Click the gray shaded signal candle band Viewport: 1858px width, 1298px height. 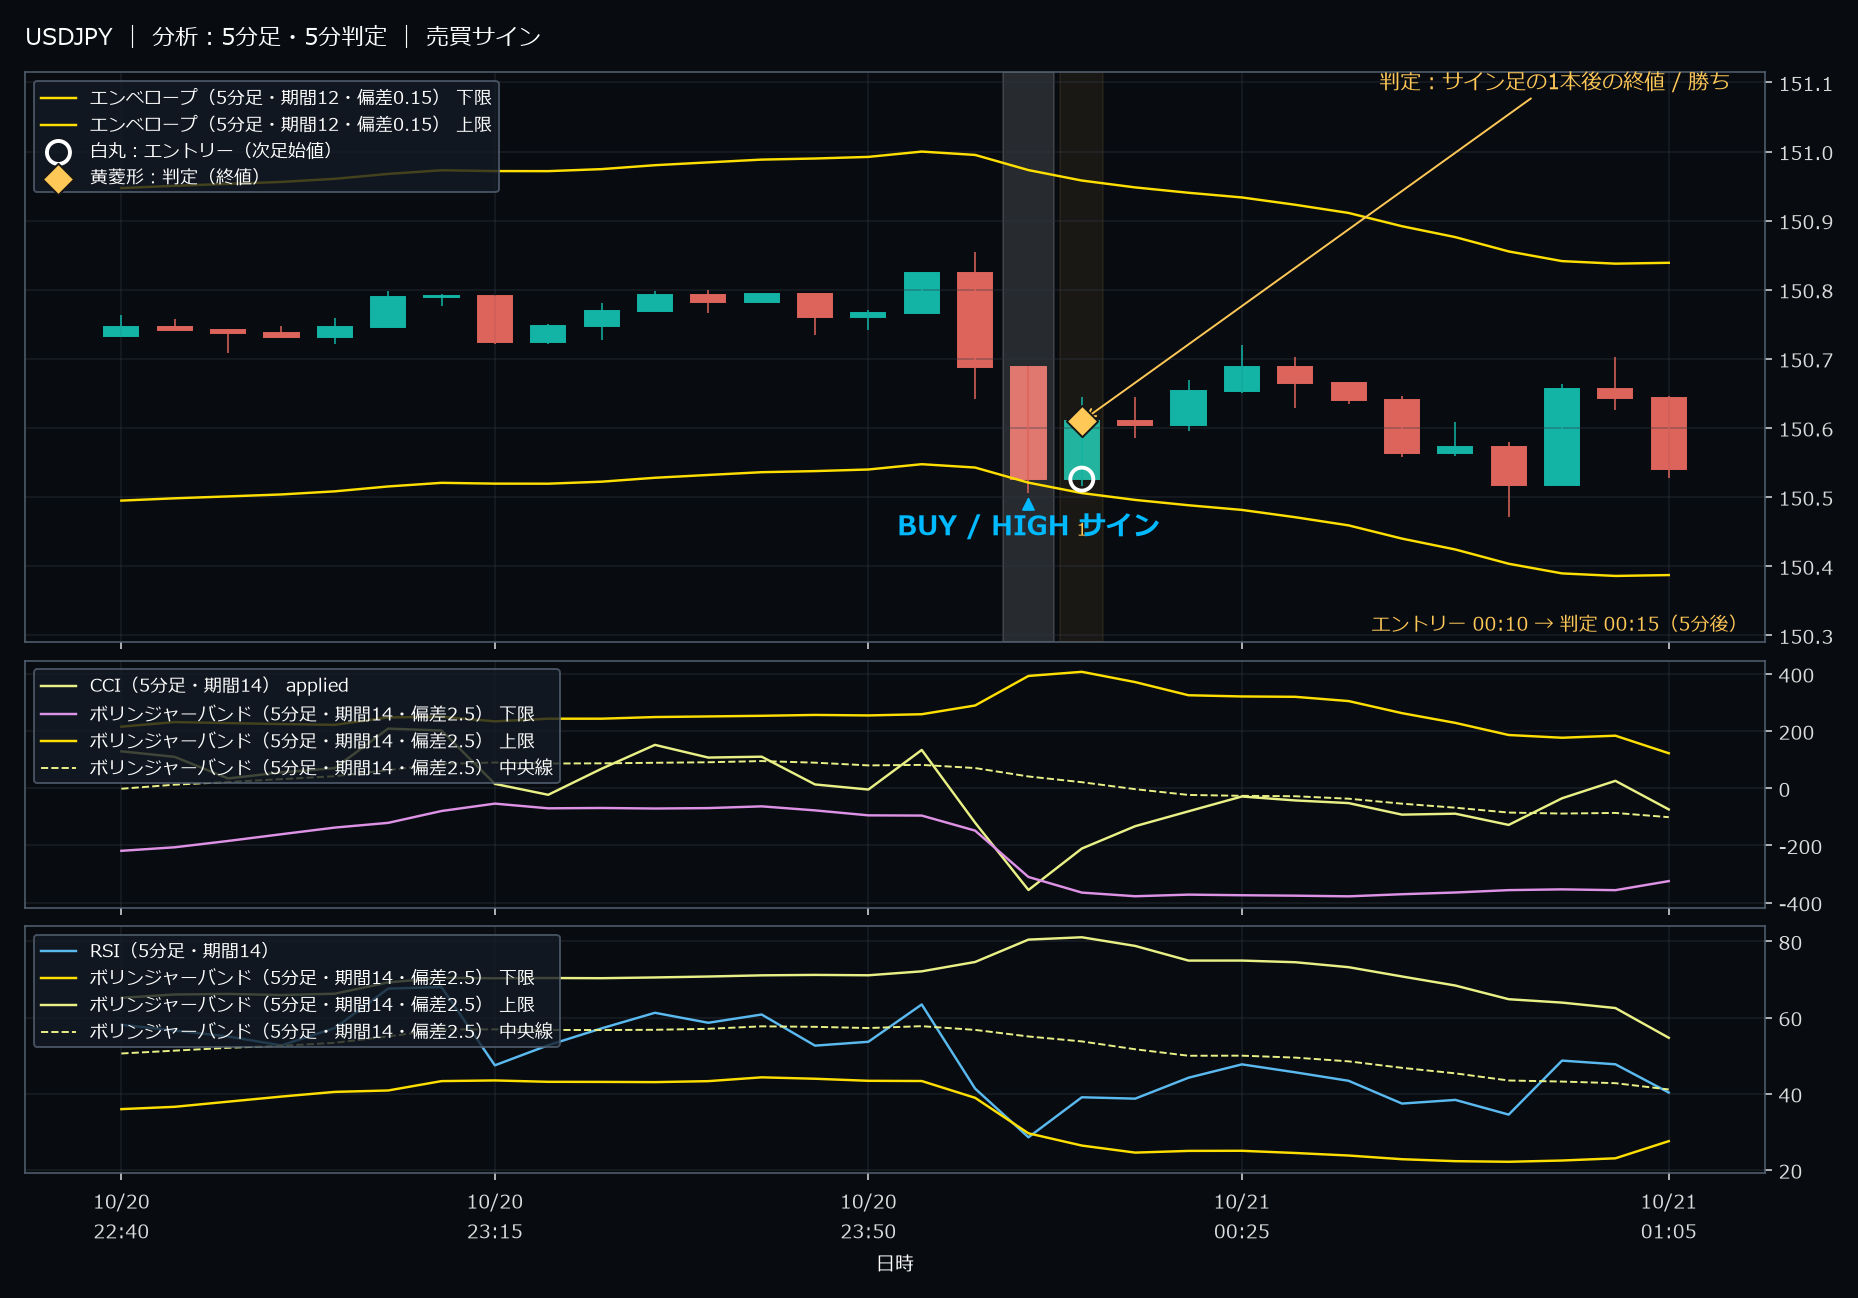[1028, 356]
